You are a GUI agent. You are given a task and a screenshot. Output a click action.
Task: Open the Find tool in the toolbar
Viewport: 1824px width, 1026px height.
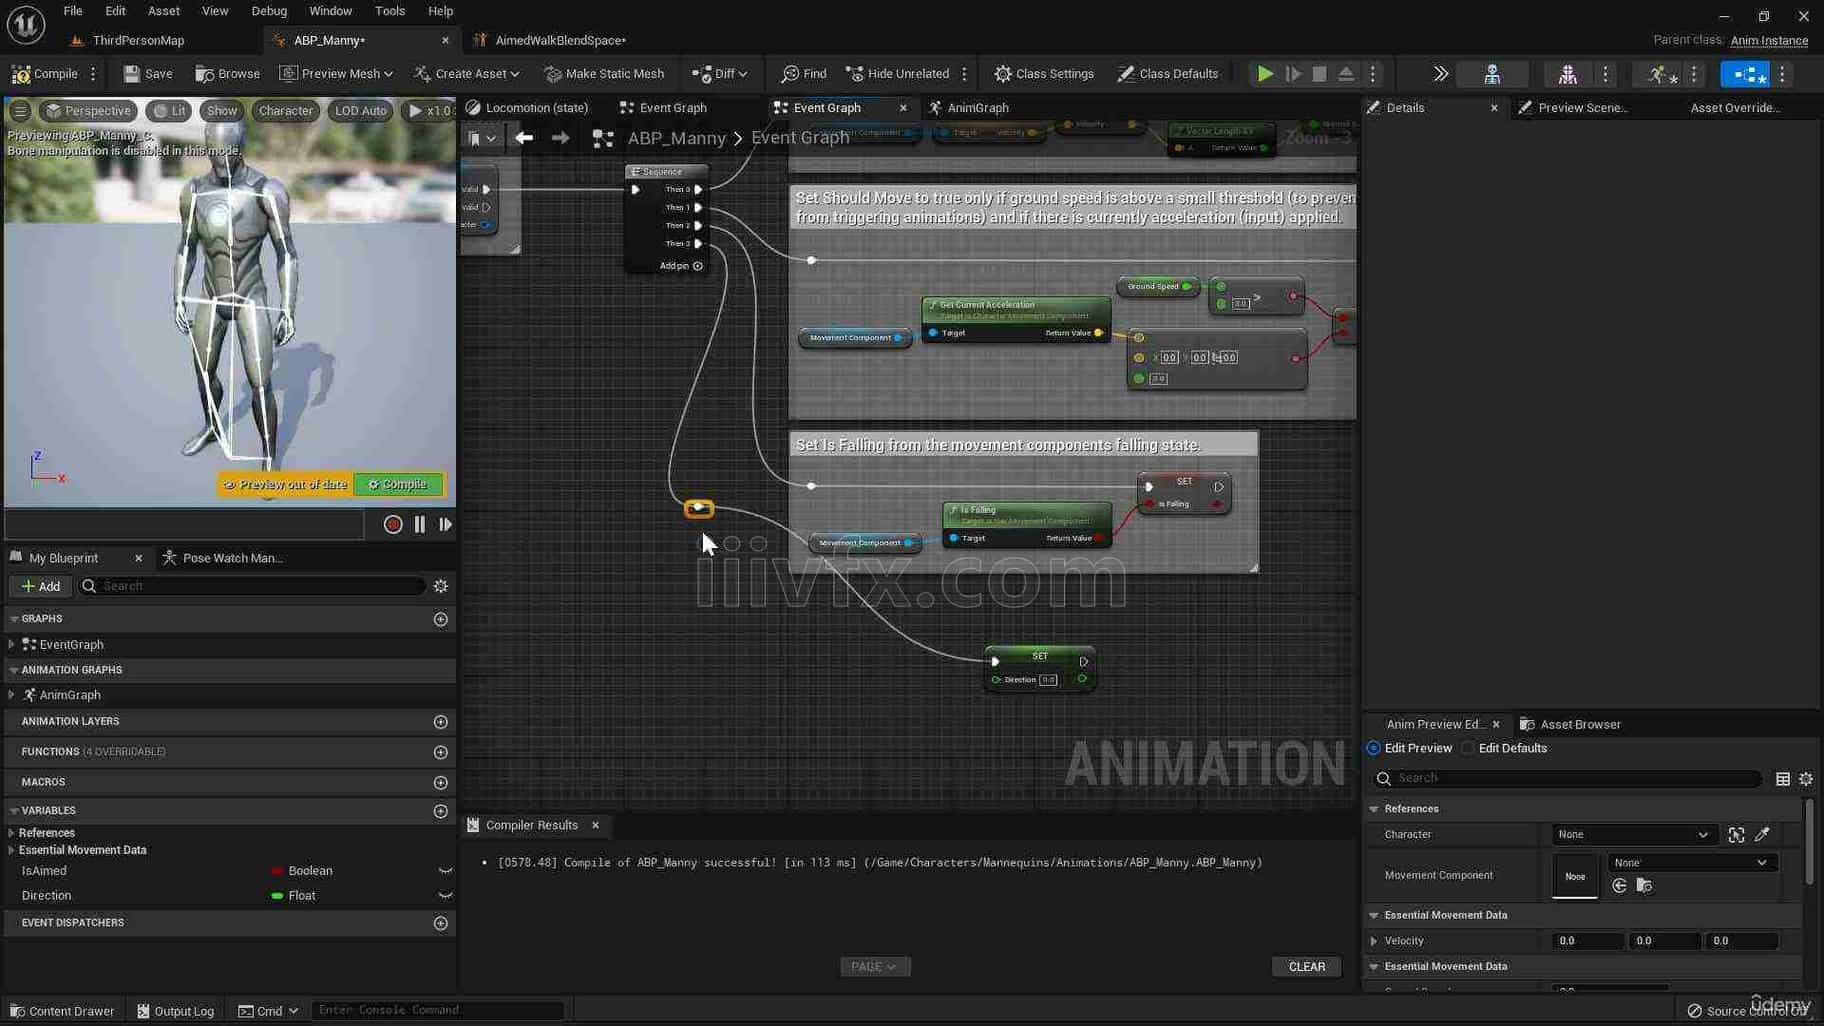pos(804,74)
